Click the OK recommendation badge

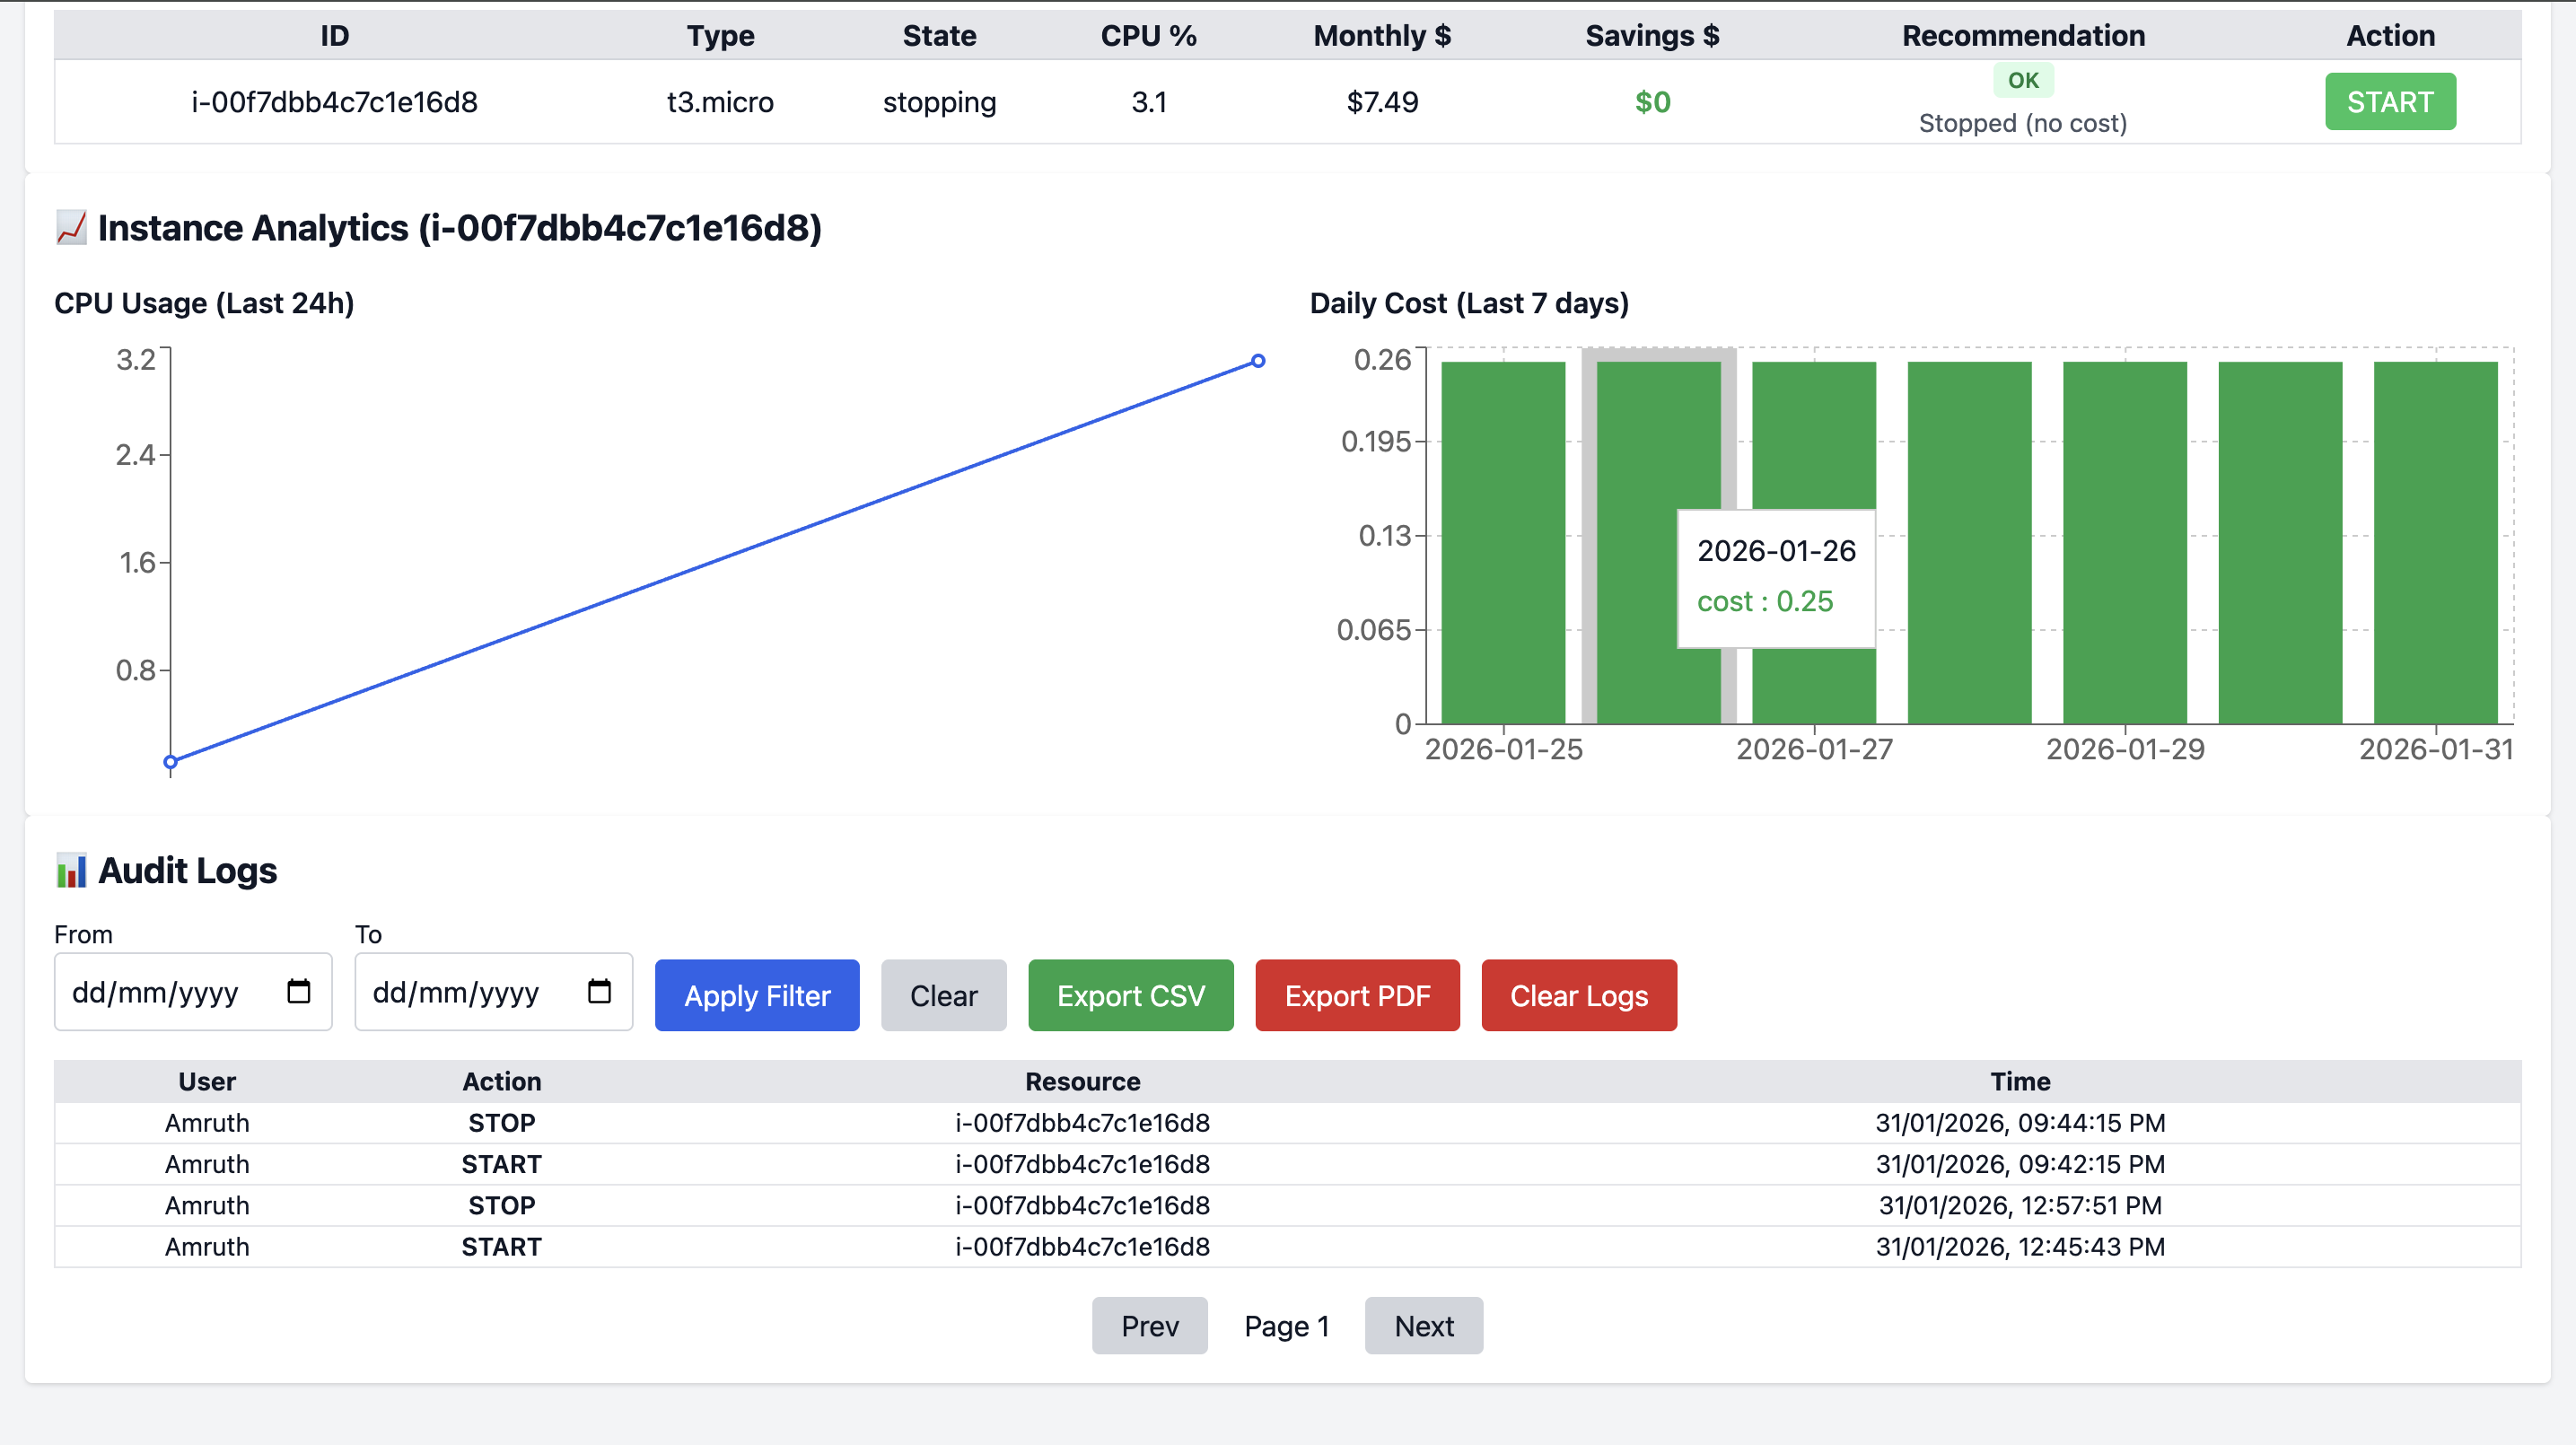coord(2022,80)
